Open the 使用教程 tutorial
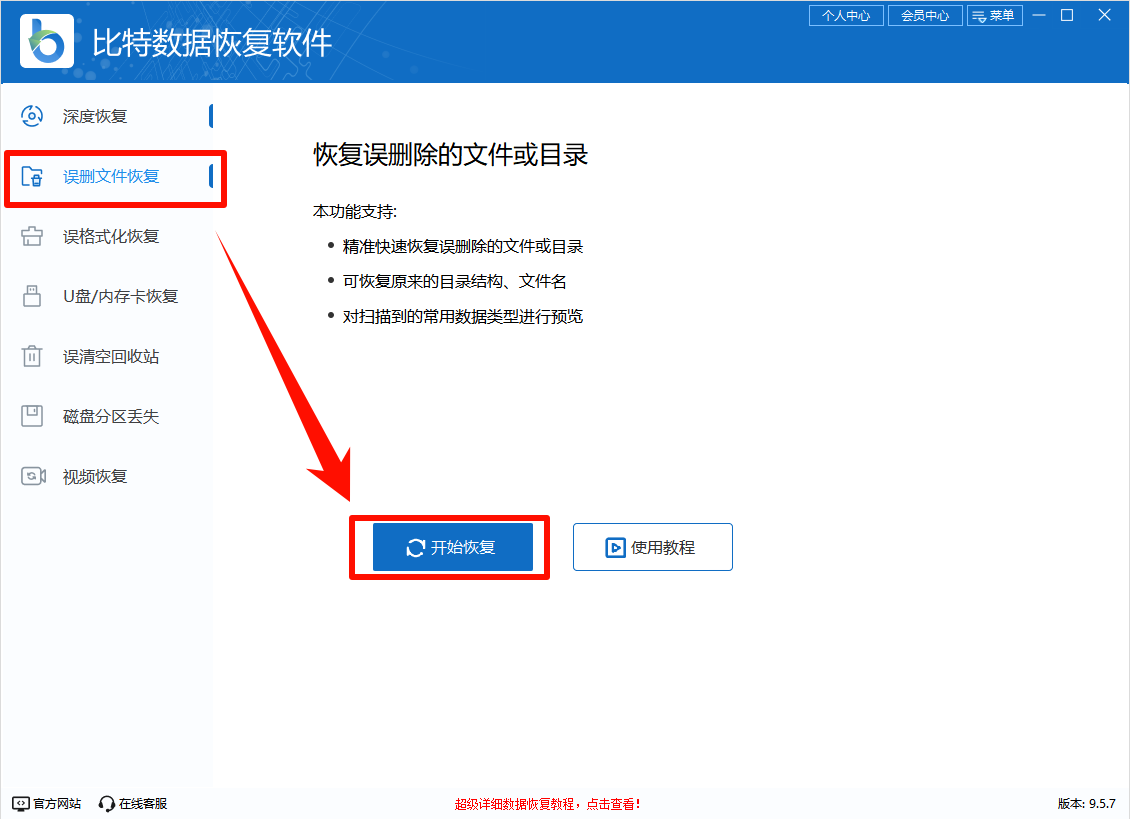 (652, 546)
